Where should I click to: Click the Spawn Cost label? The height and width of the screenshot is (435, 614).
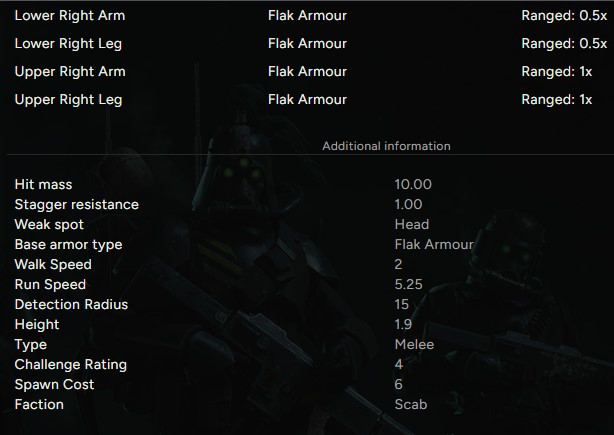pyautogui.click(x=55, y=385)
